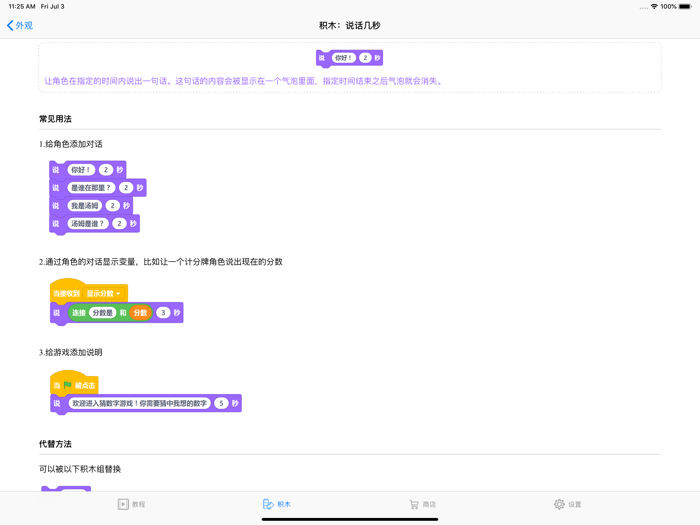Tap the text 1.给角色添加对话
The height and width of the screenshot is (525, 700).
tap(71, 144)
